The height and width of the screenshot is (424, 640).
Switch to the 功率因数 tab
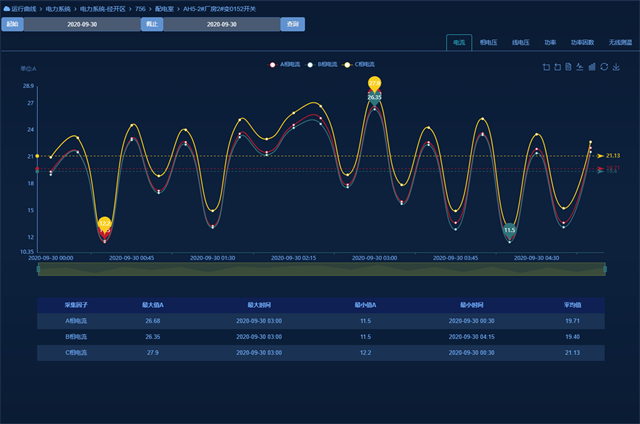click(x=582, y=43)
